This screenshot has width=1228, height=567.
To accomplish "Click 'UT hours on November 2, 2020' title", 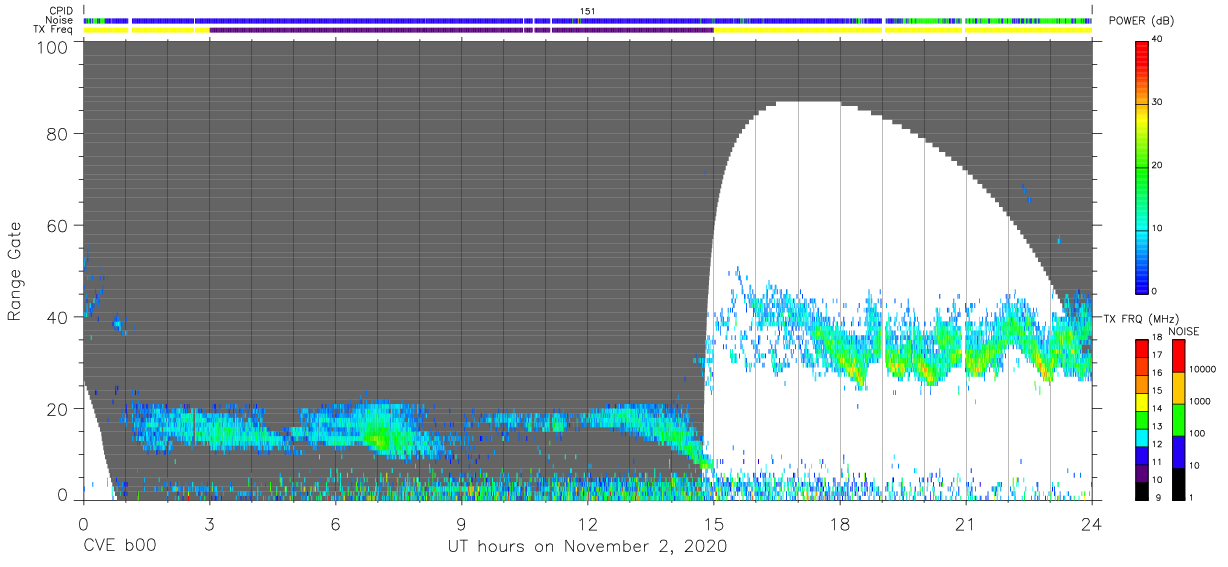I will coord(586,547).
